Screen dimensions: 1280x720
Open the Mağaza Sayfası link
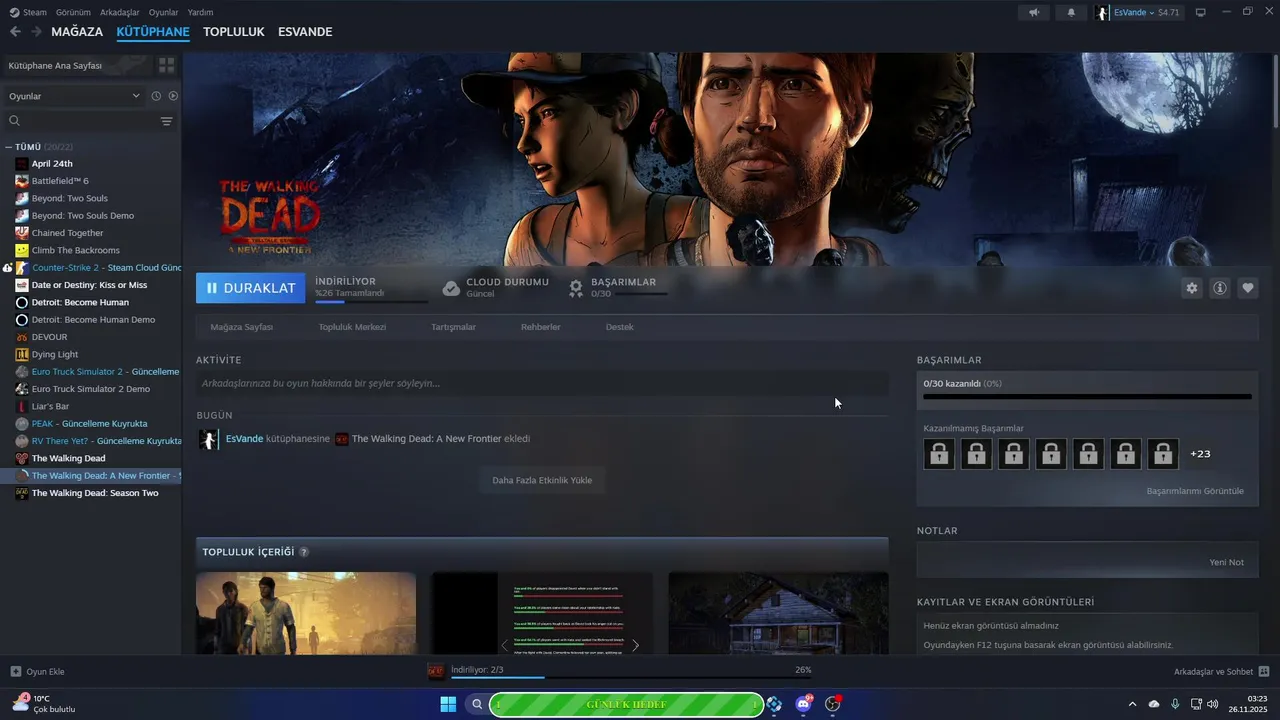click(242, 327)
